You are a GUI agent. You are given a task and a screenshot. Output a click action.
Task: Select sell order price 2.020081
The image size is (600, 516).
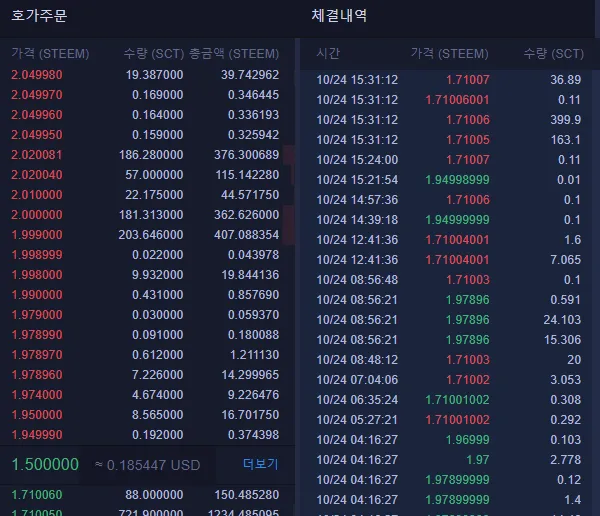[37, 155]
